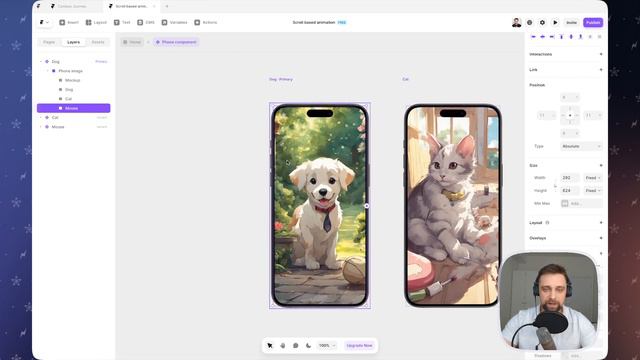This screenshot has width=640, height=360.
Task: Open the 100% zoom dropdown
Action: [327, 345]
